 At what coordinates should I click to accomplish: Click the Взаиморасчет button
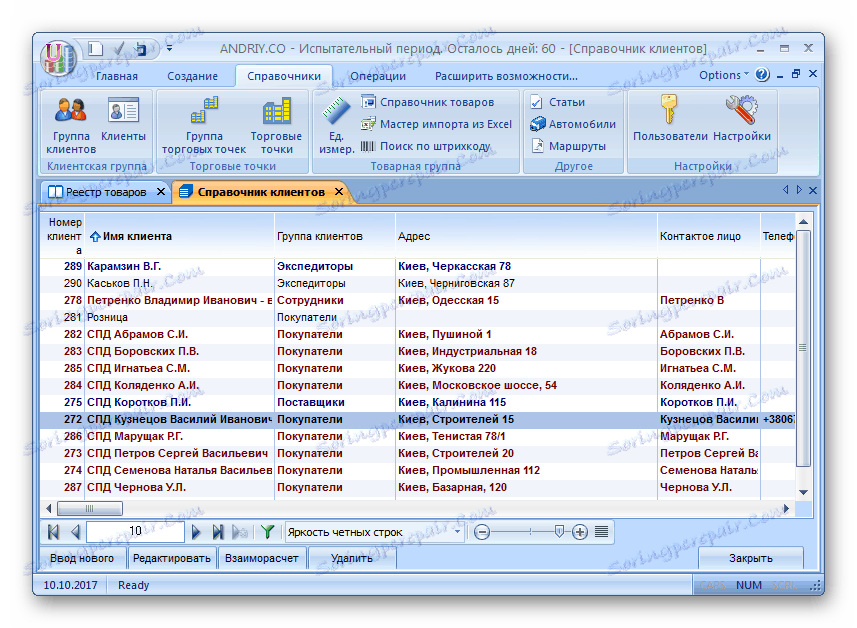[262, 558]
